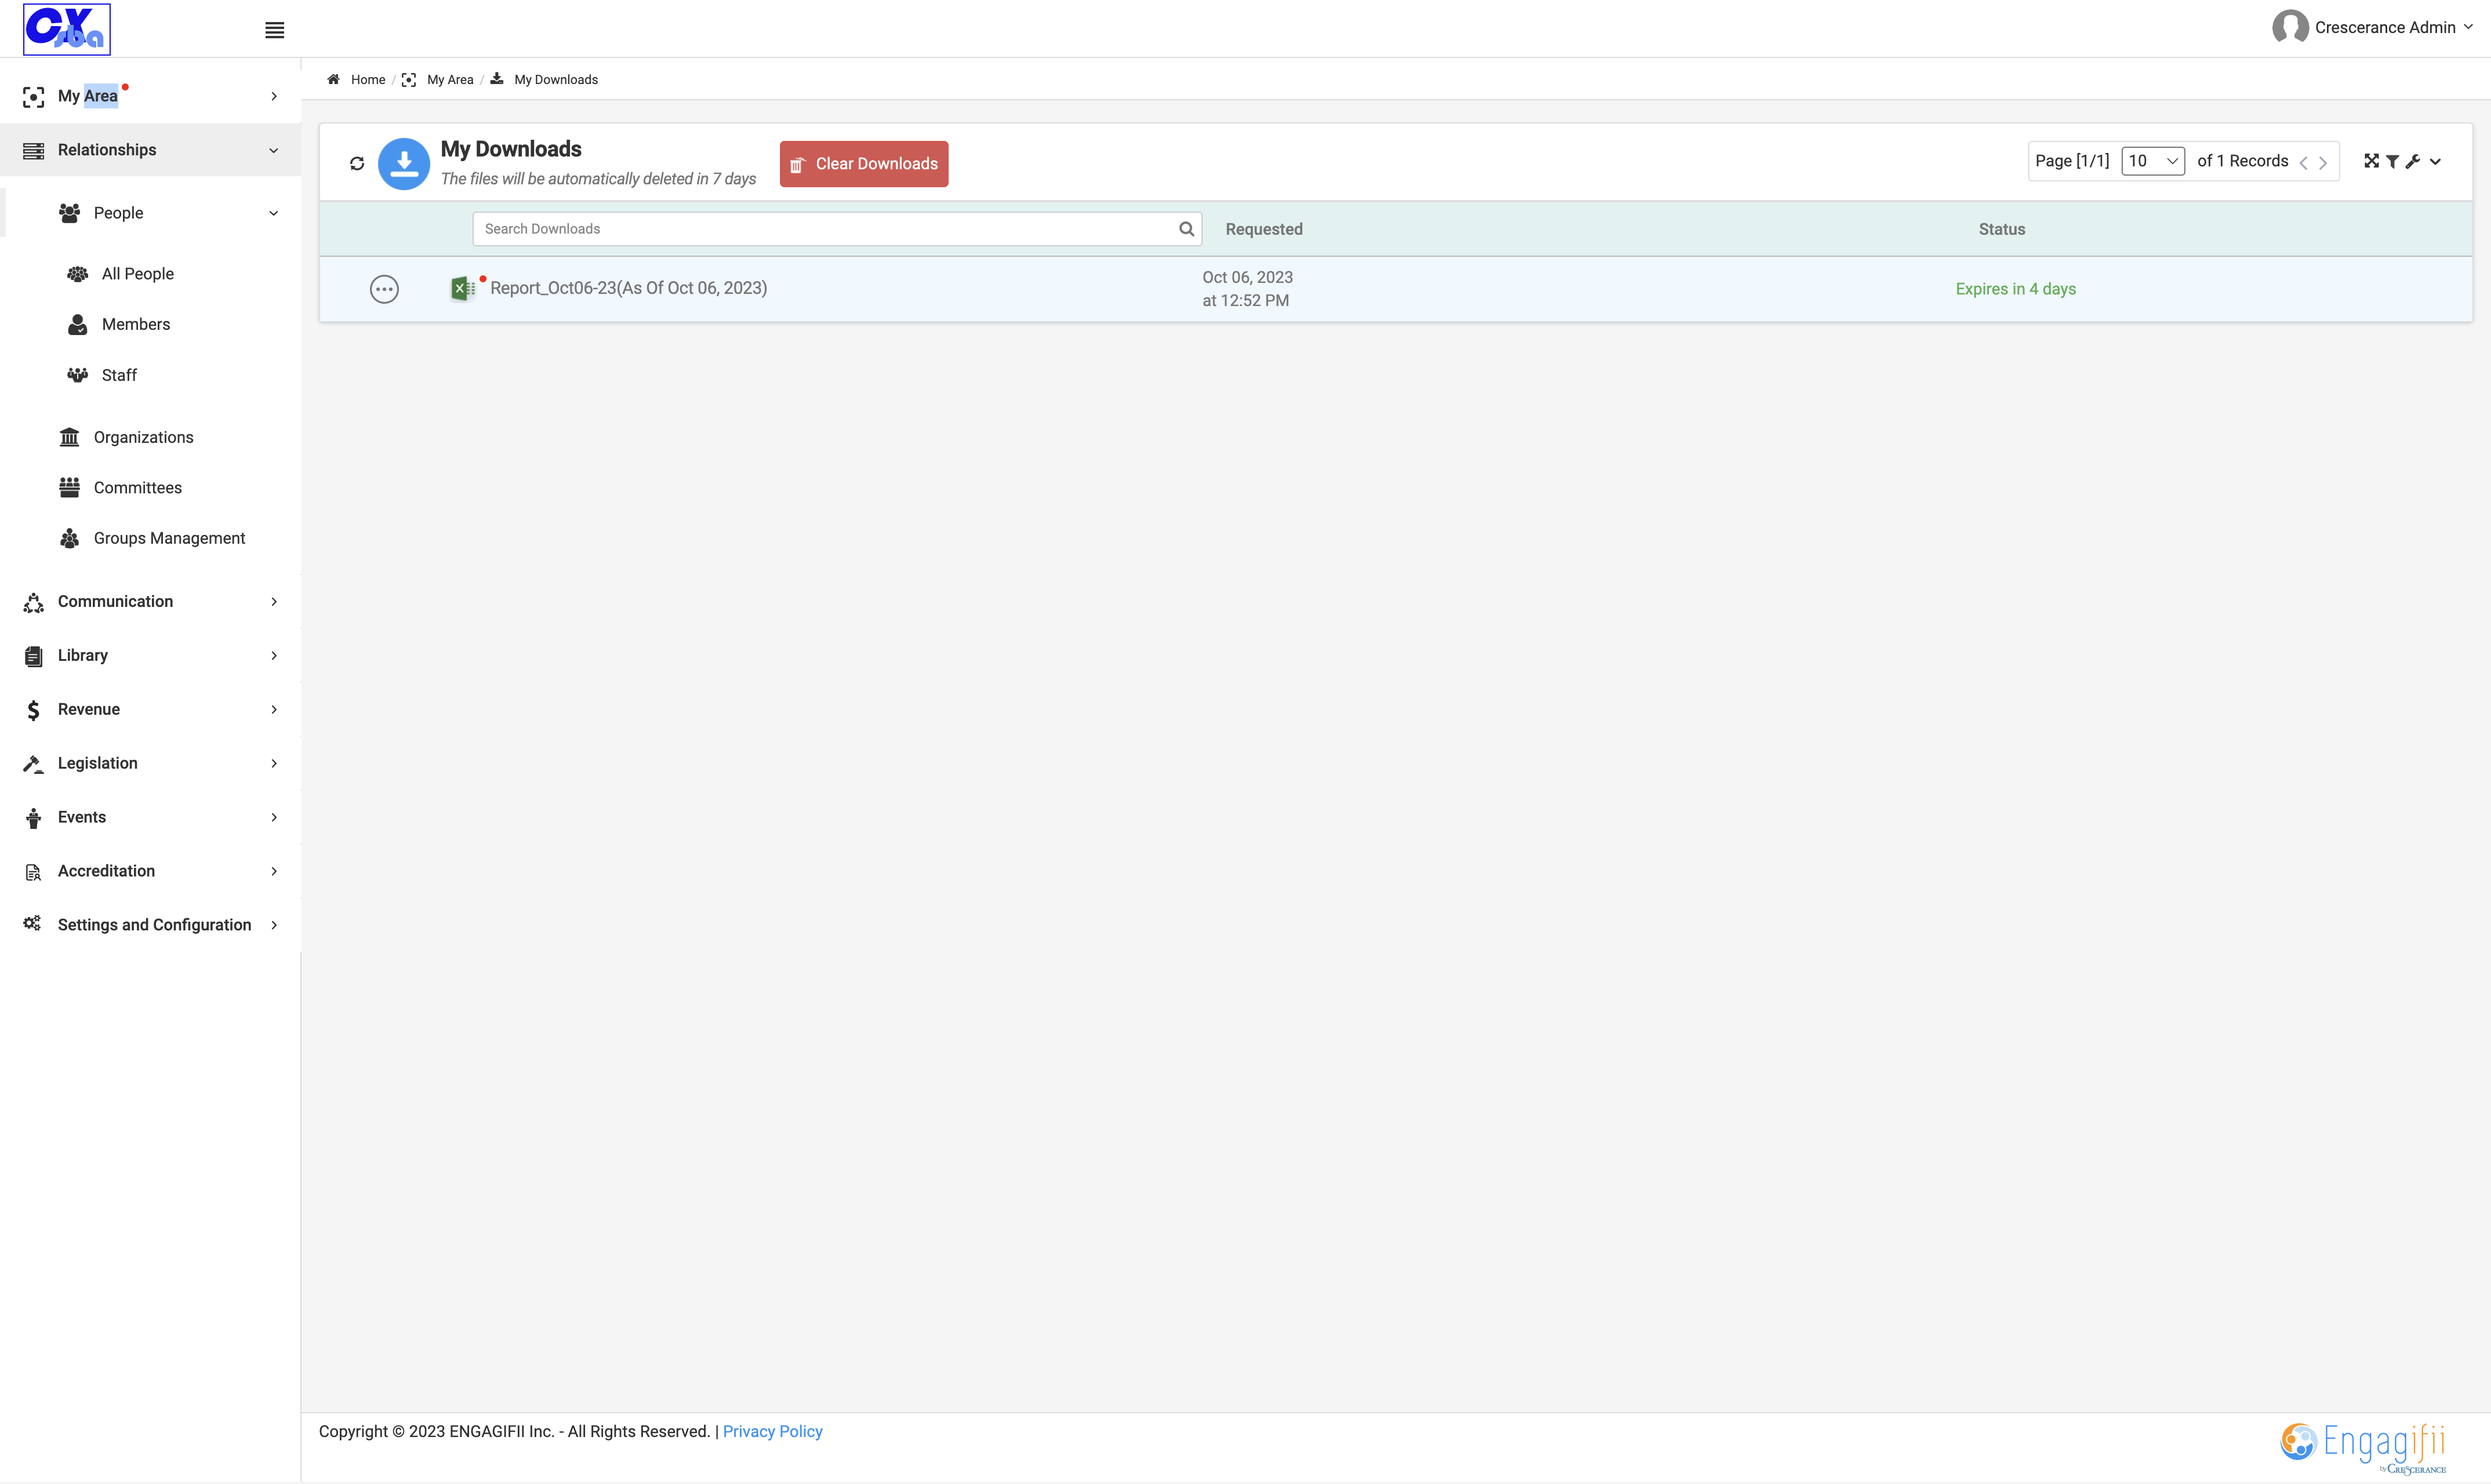Click My Area breadcrumb link
This screenshot has width=2491, height=1484.
[450, 79]
